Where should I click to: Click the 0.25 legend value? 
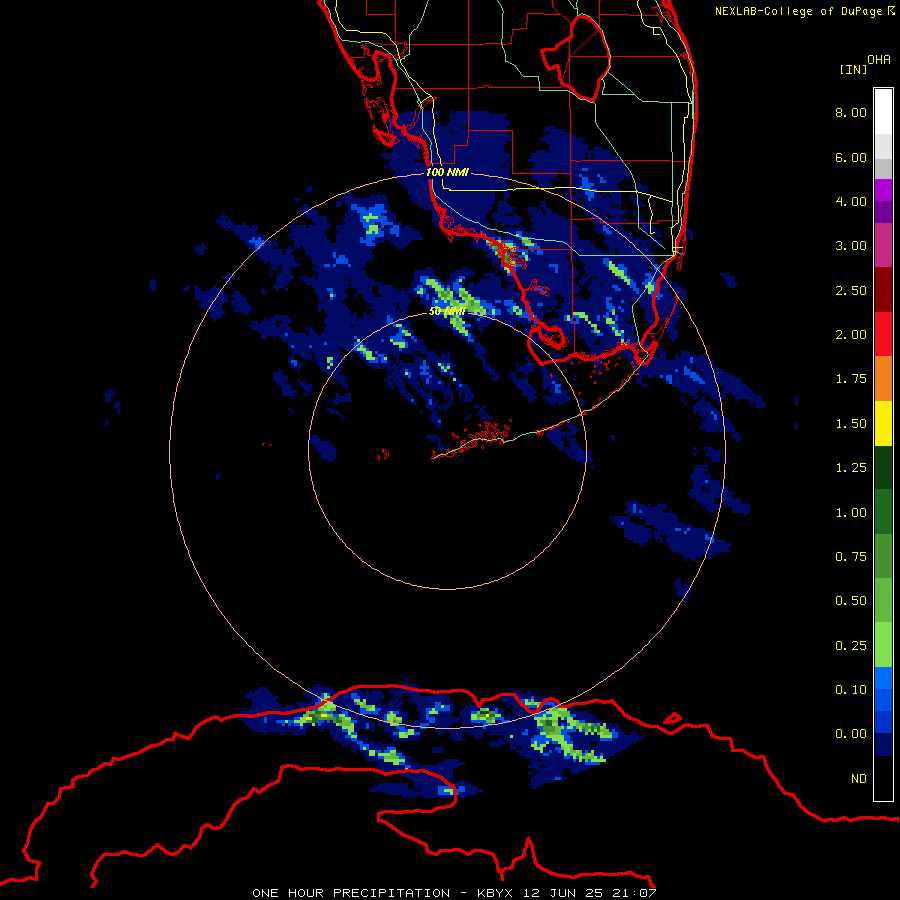pyautogui.click(x=851, y=646)
